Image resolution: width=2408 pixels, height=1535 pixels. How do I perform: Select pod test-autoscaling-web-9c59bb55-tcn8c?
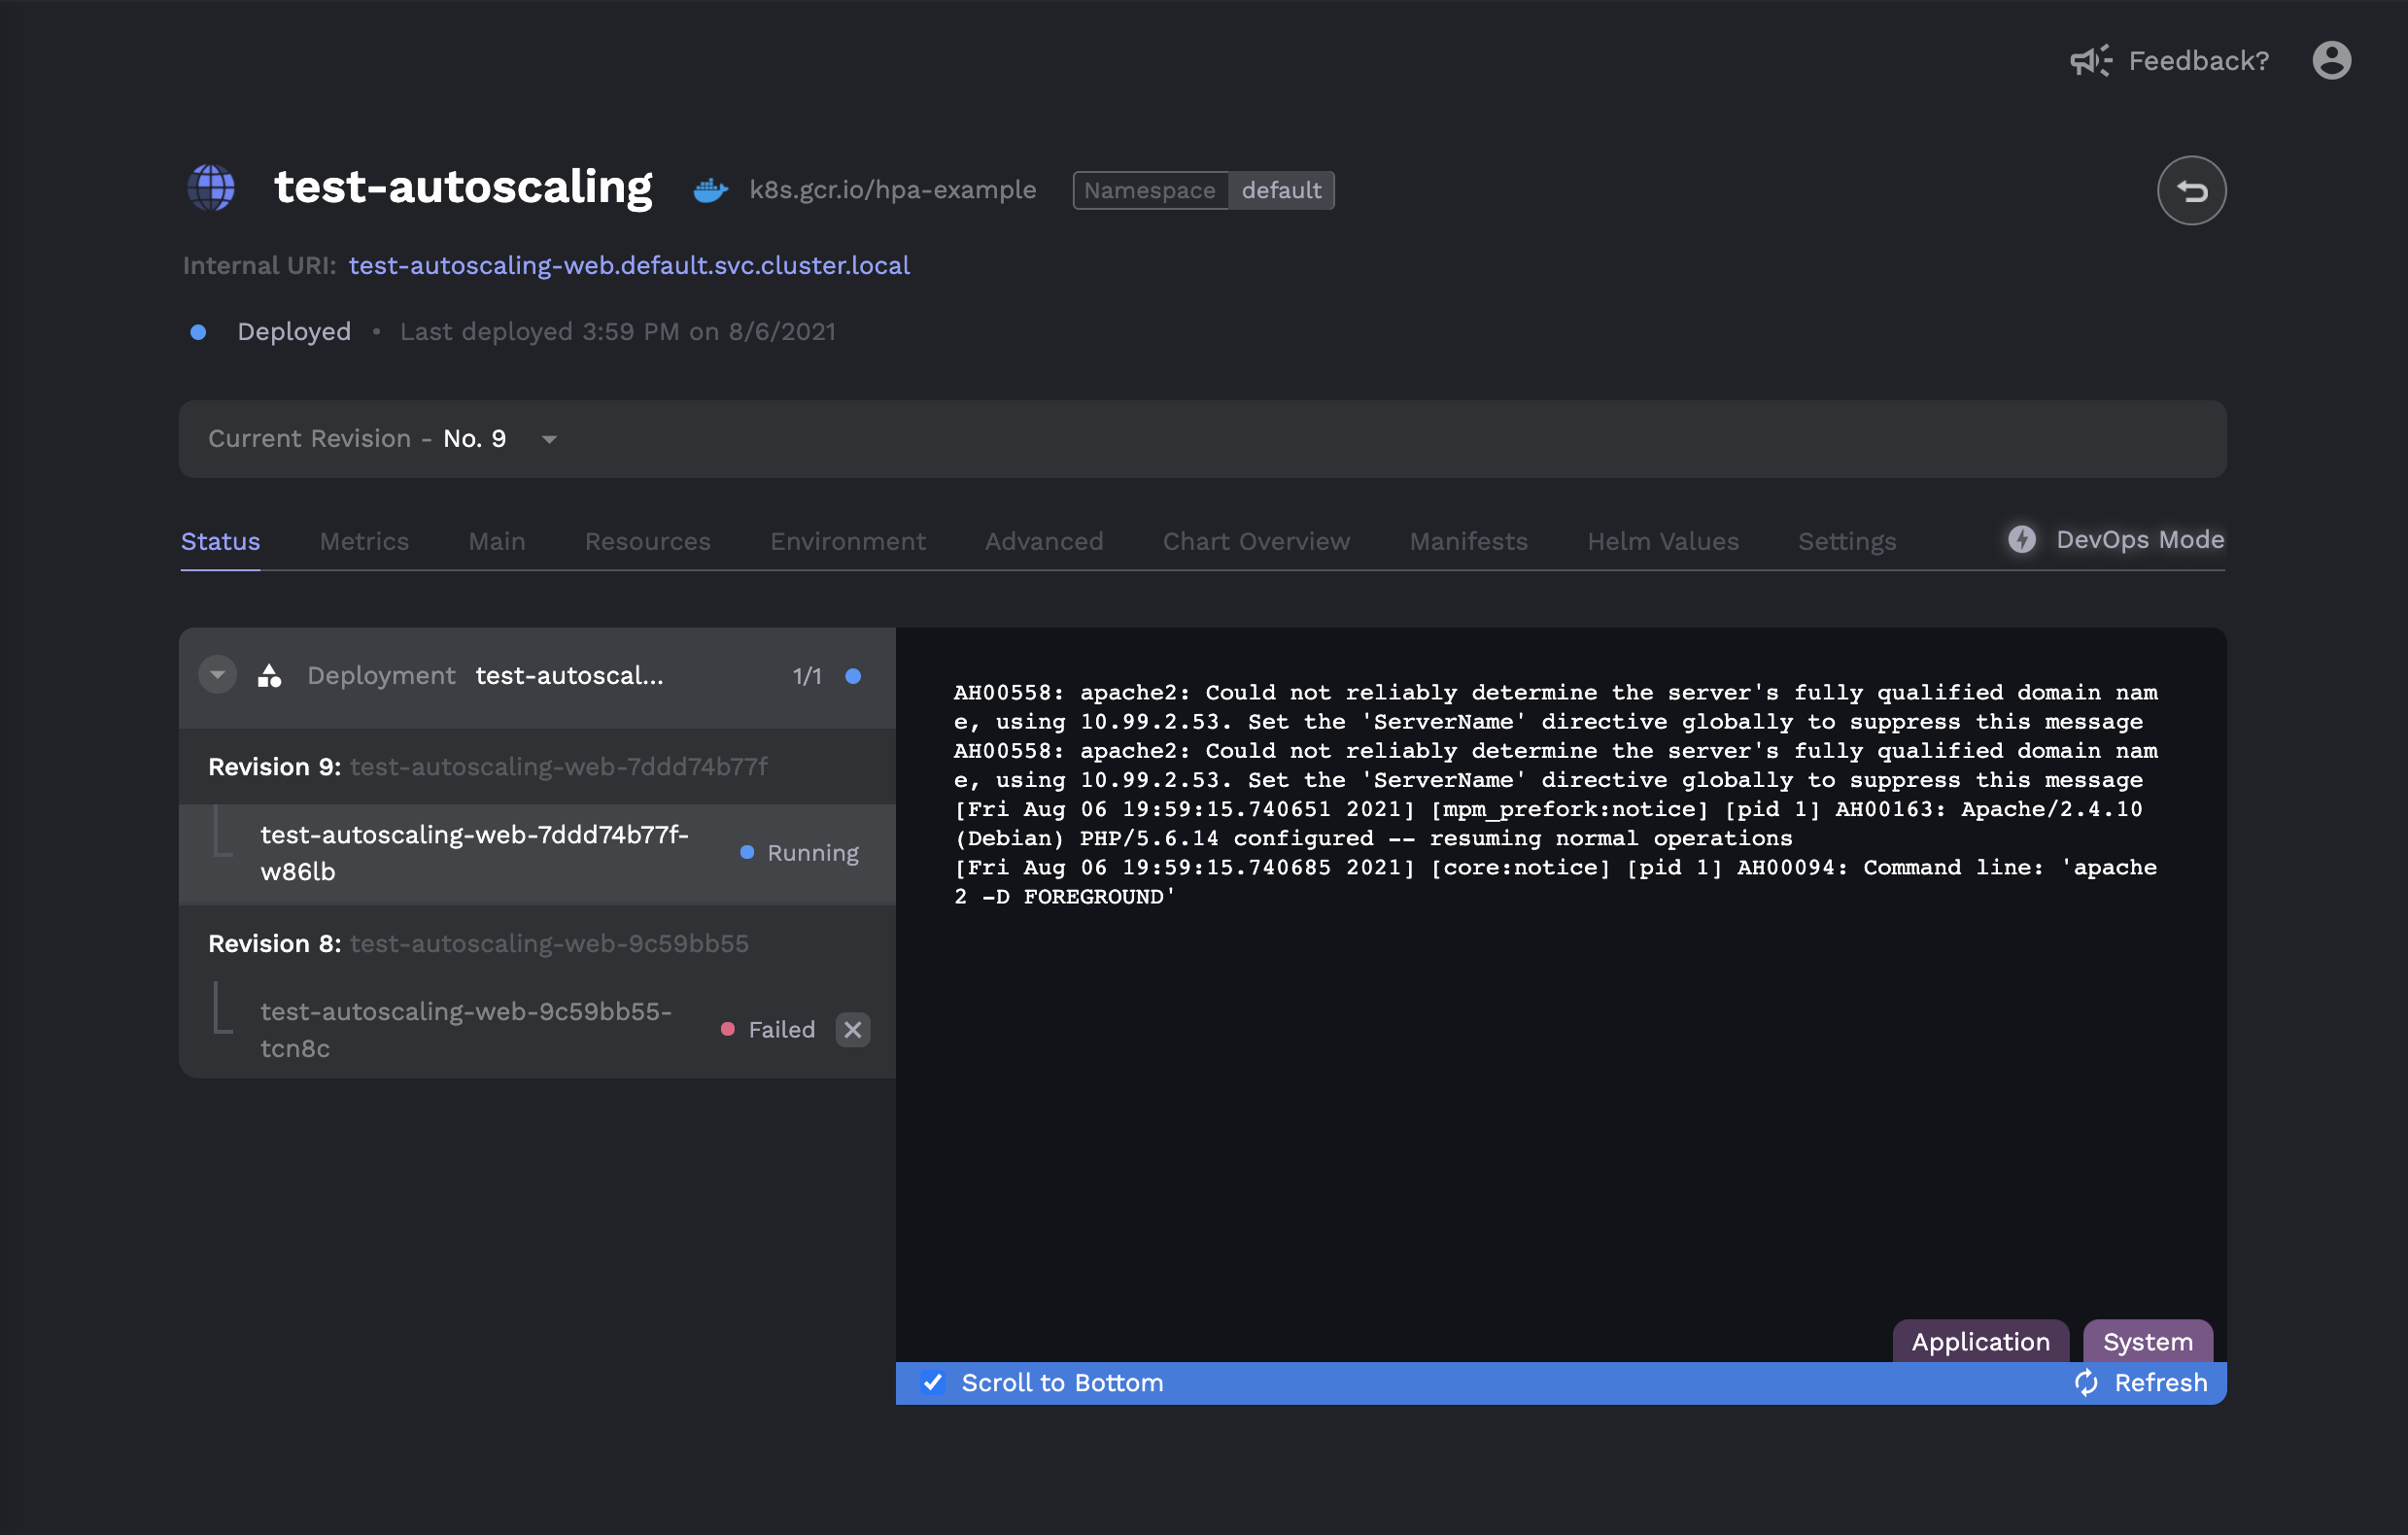click(x=537, y=1029)
